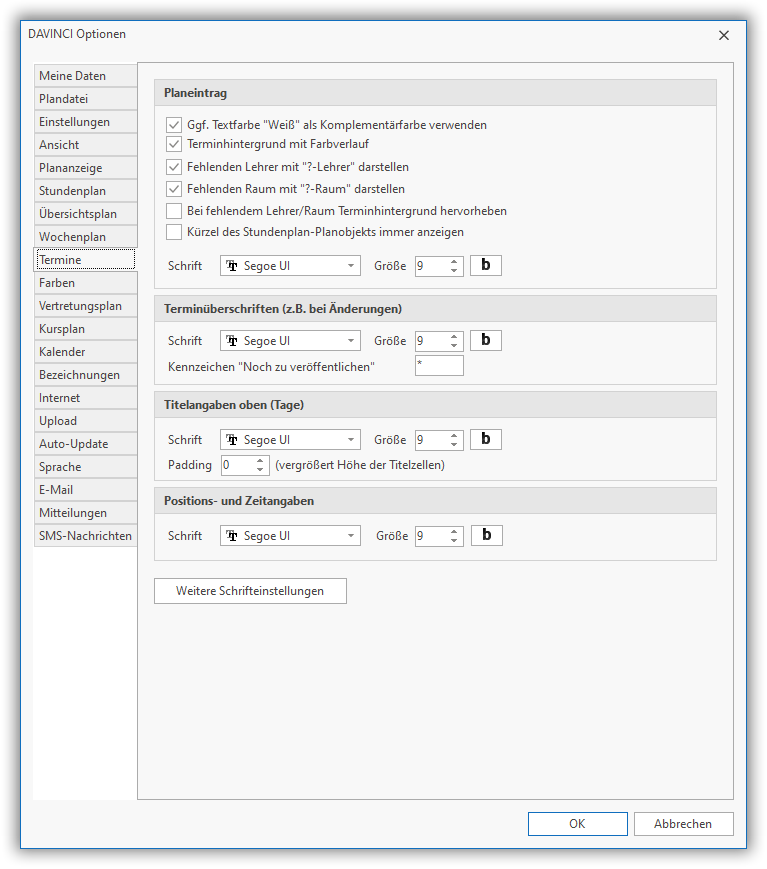The image size is (767, 869).
Task: Toggle bold for Titelangaben oben font
Action: (486, 440)
